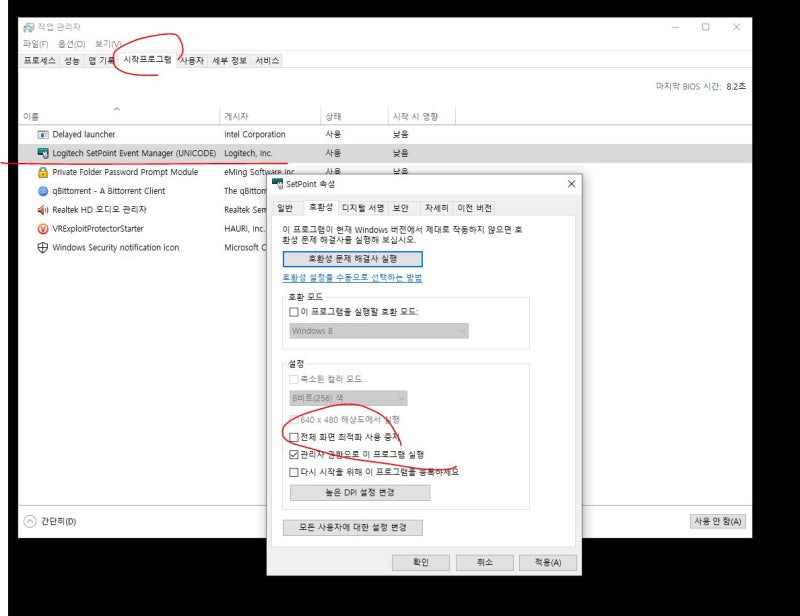Screen dimensions: 800x616
Task: Open the 자세히 tab in dialog
Action: tap(437, 208)
